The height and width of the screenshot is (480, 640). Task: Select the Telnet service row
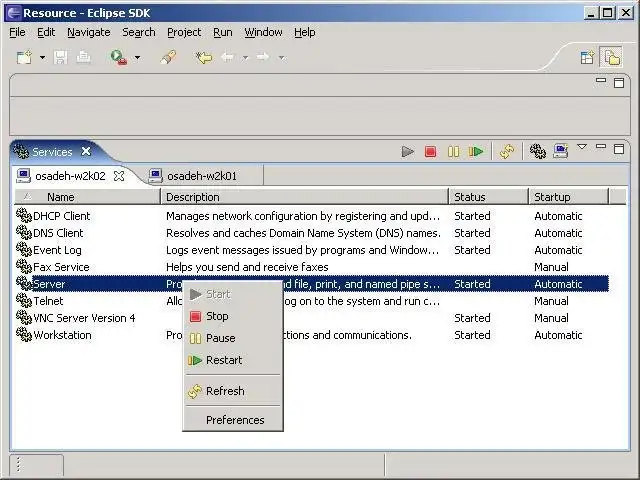312,301
